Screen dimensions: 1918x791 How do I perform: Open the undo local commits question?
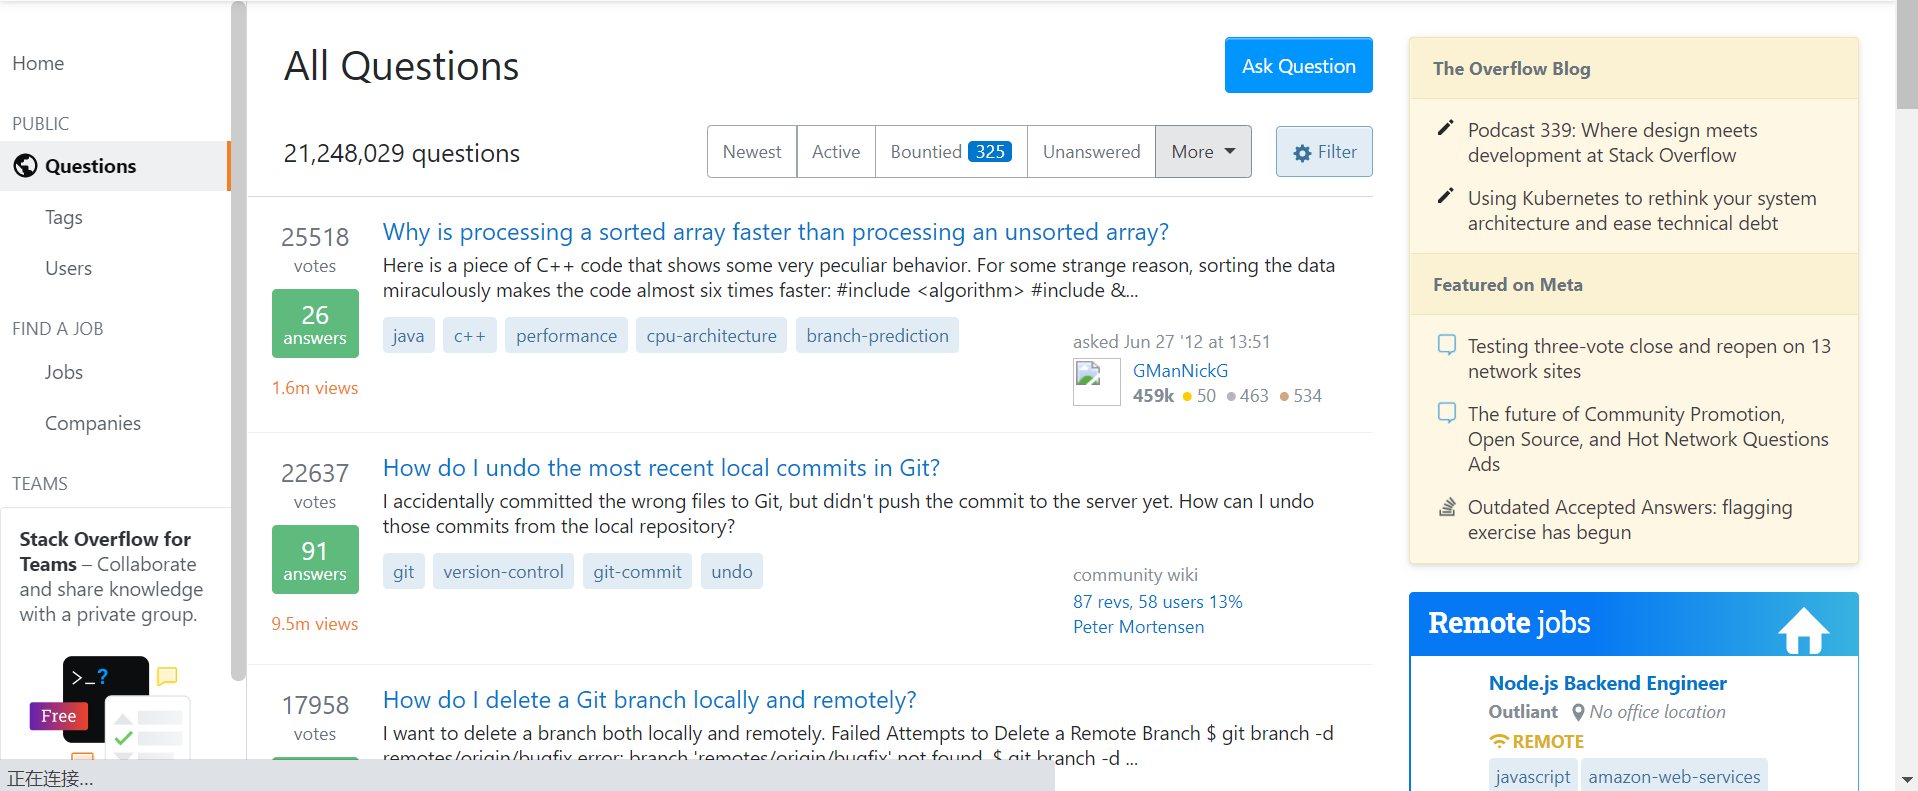[661, 468]
